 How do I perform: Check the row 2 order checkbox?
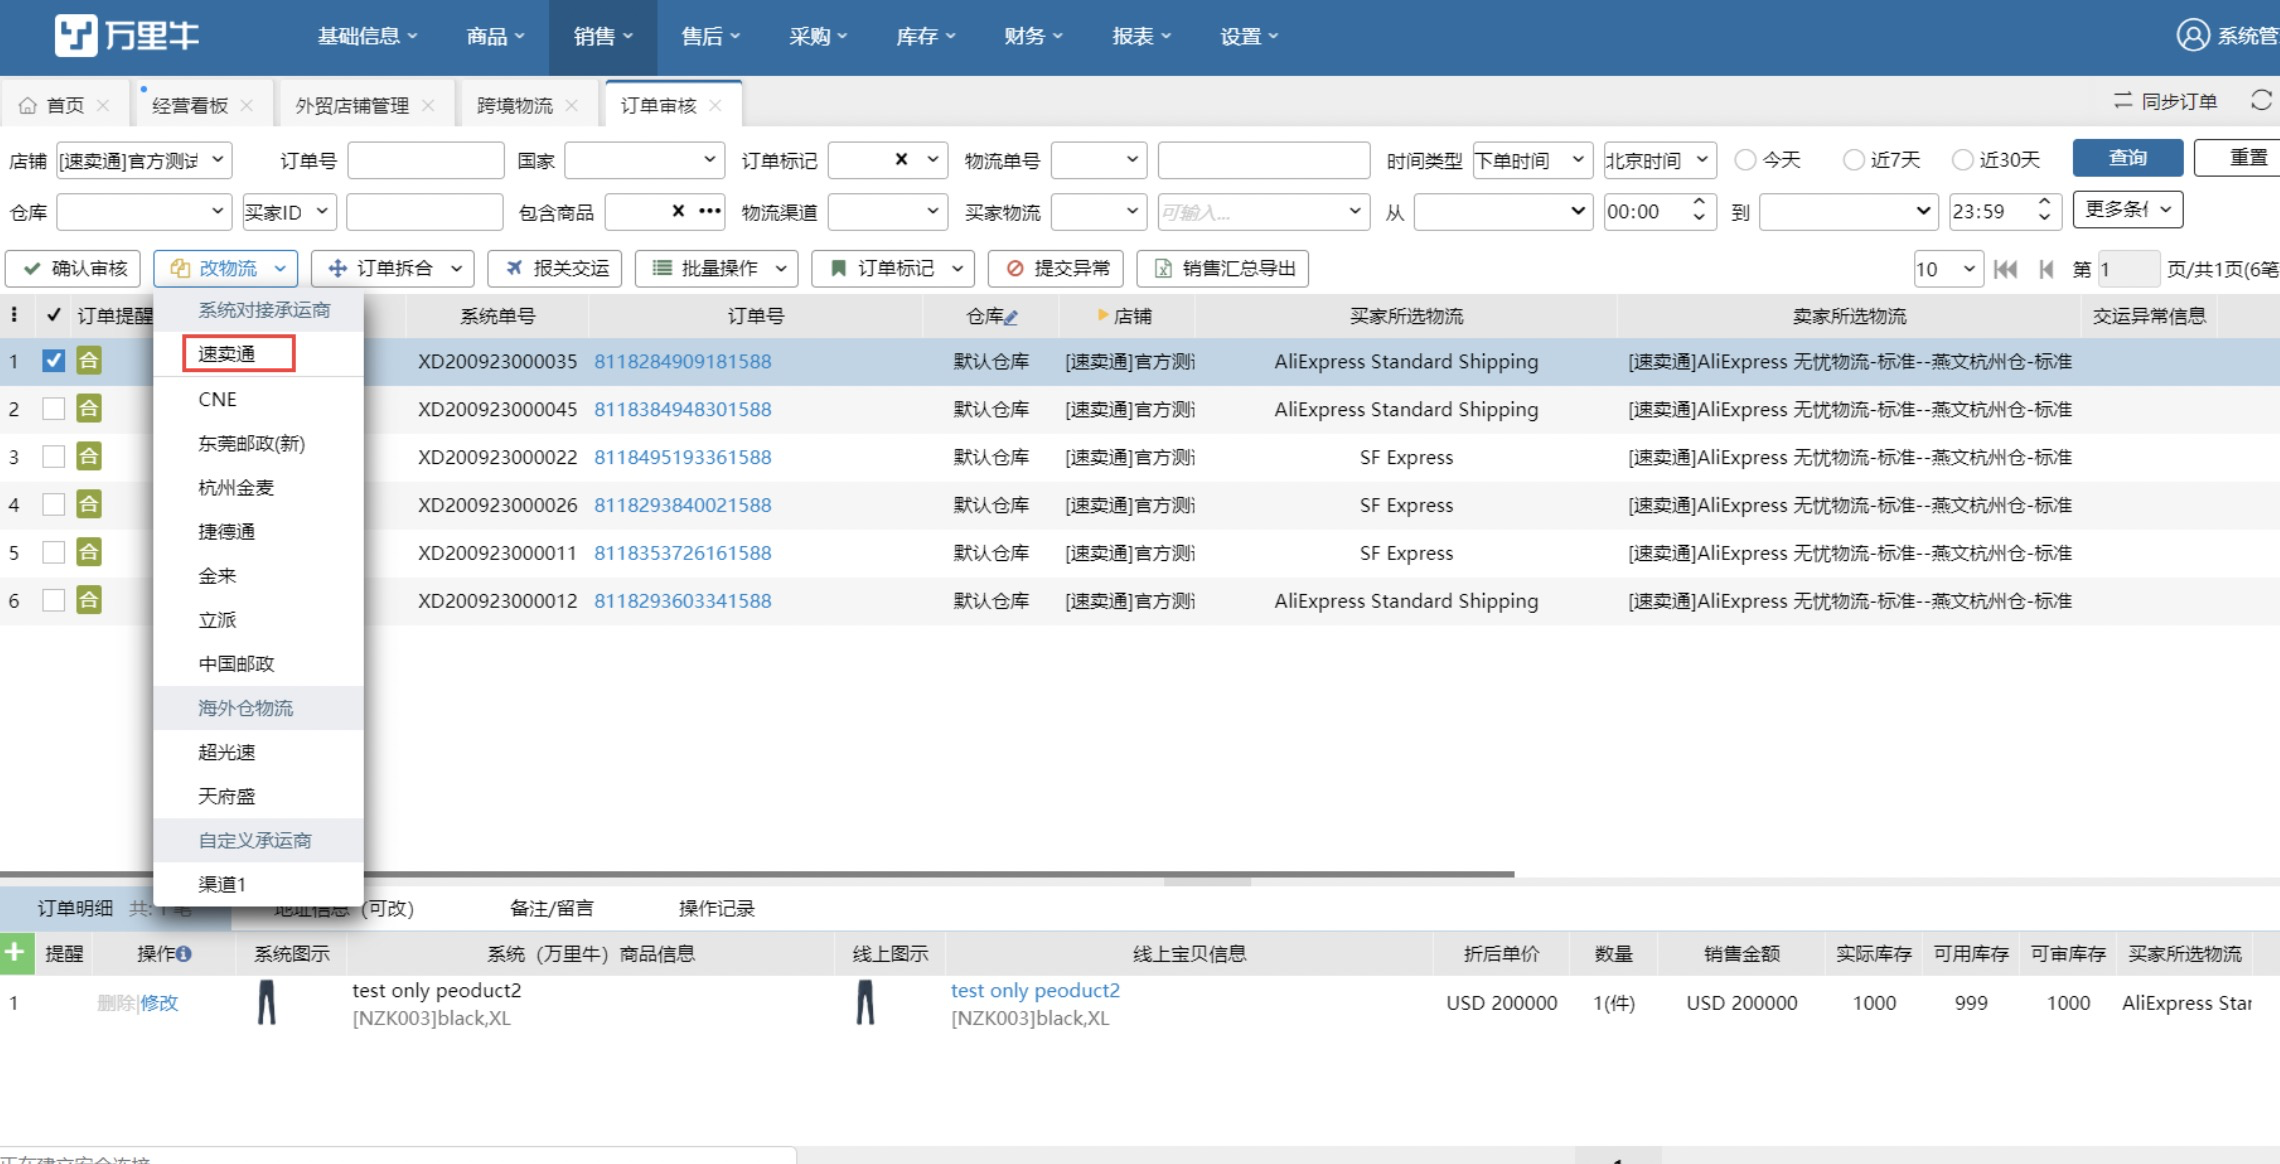[54, 409]
